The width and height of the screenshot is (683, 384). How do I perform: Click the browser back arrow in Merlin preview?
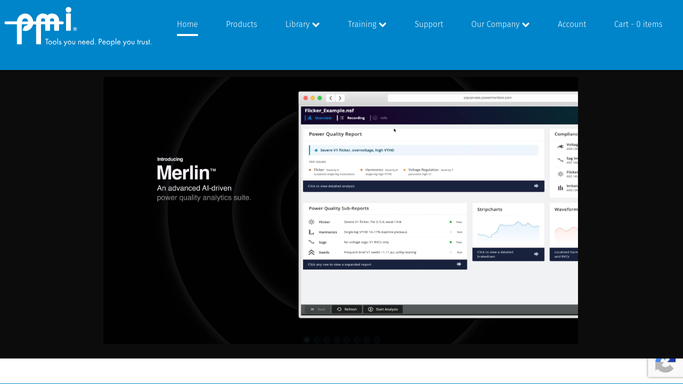pos(331,98)
